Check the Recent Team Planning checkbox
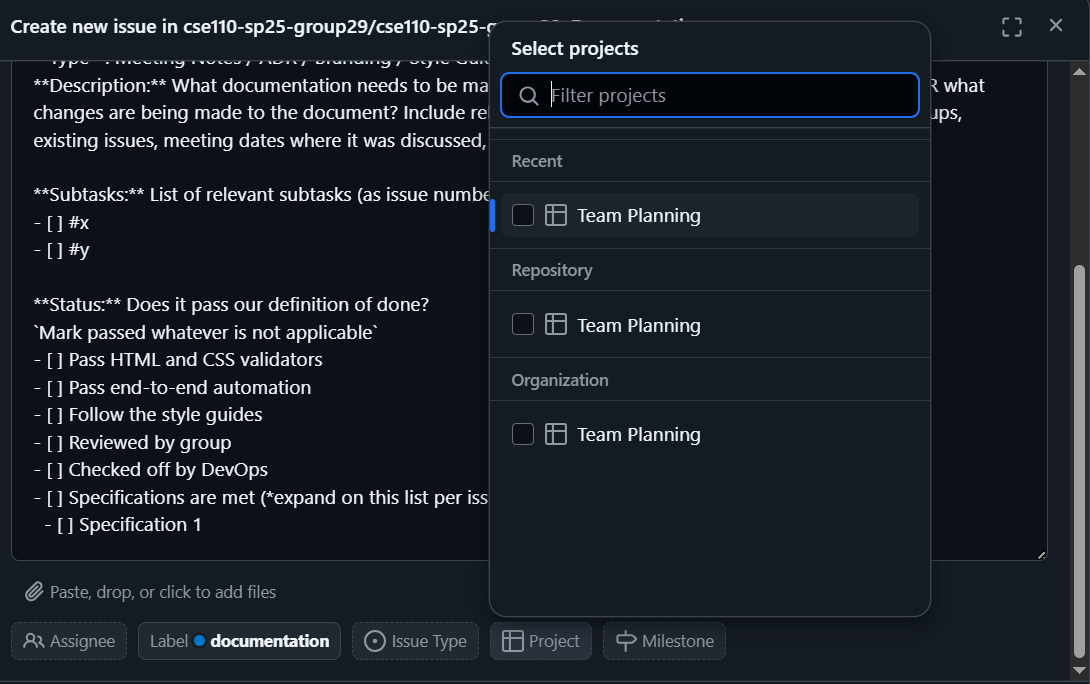Image resolution: width=1090 pixels, height=684 pixels. (523, 215)
